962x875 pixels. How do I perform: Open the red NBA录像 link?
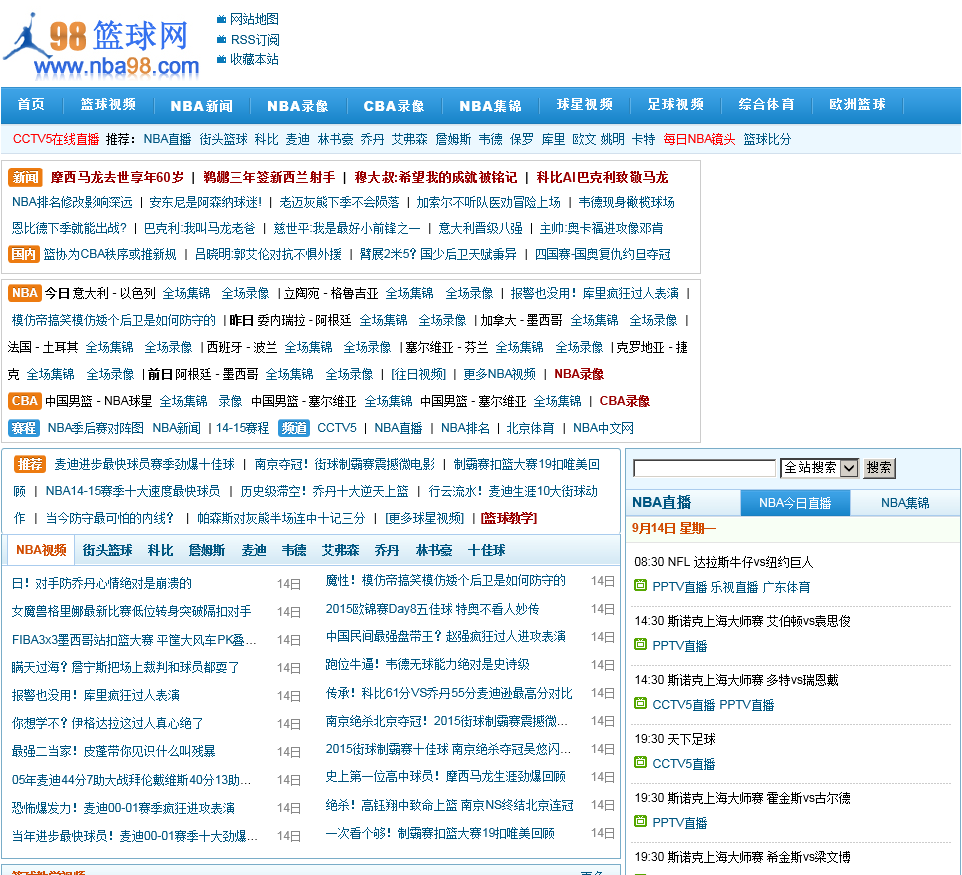[x=579, y=374]
